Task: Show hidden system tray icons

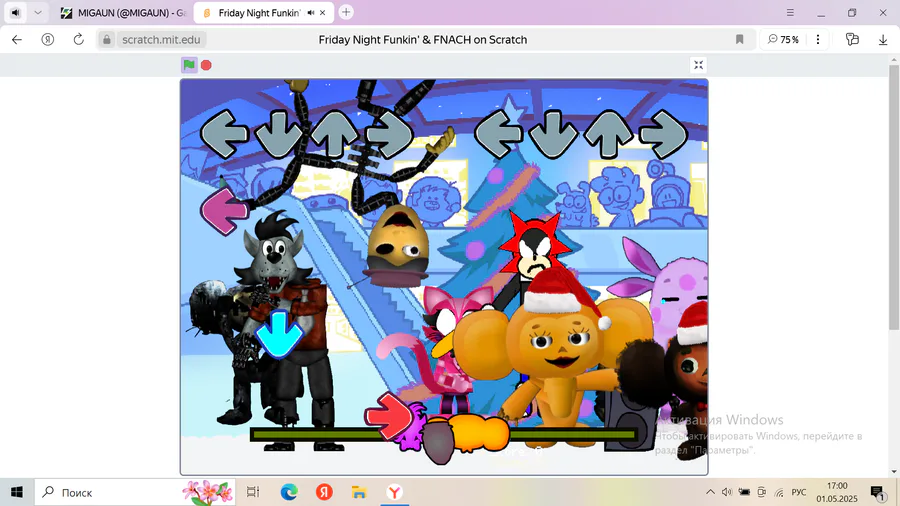Action: [x=710, y=492]
